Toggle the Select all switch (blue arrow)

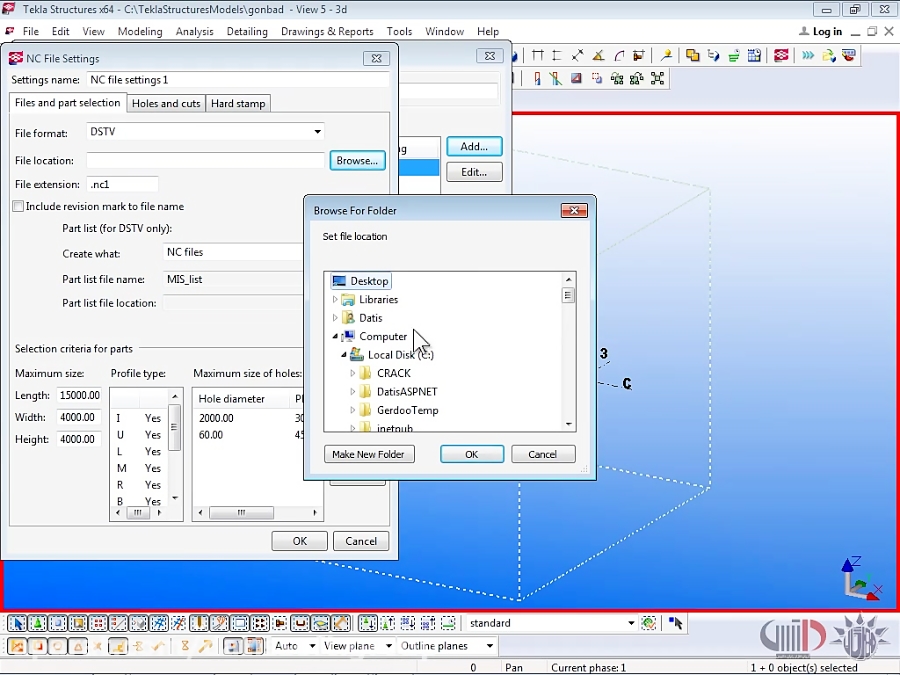[x=17, y=623]
